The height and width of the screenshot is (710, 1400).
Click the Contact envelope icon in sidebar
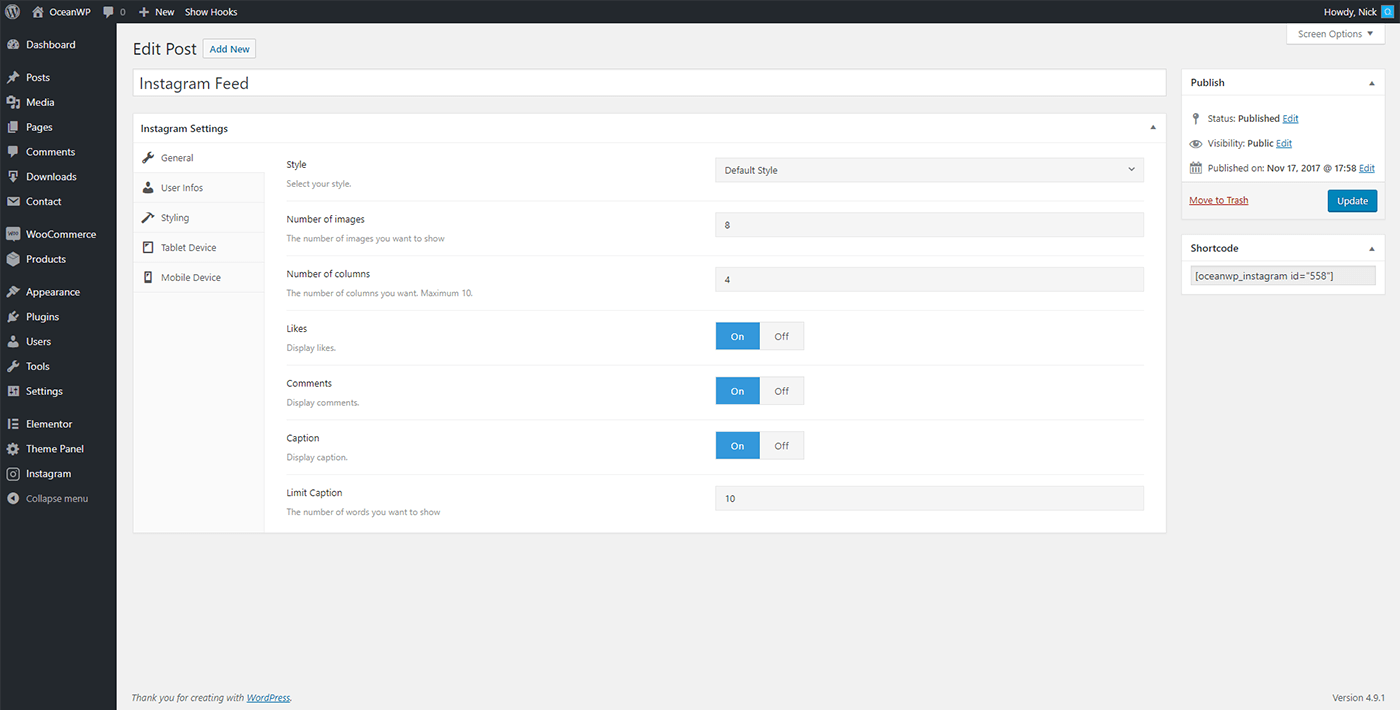(13, 201)
